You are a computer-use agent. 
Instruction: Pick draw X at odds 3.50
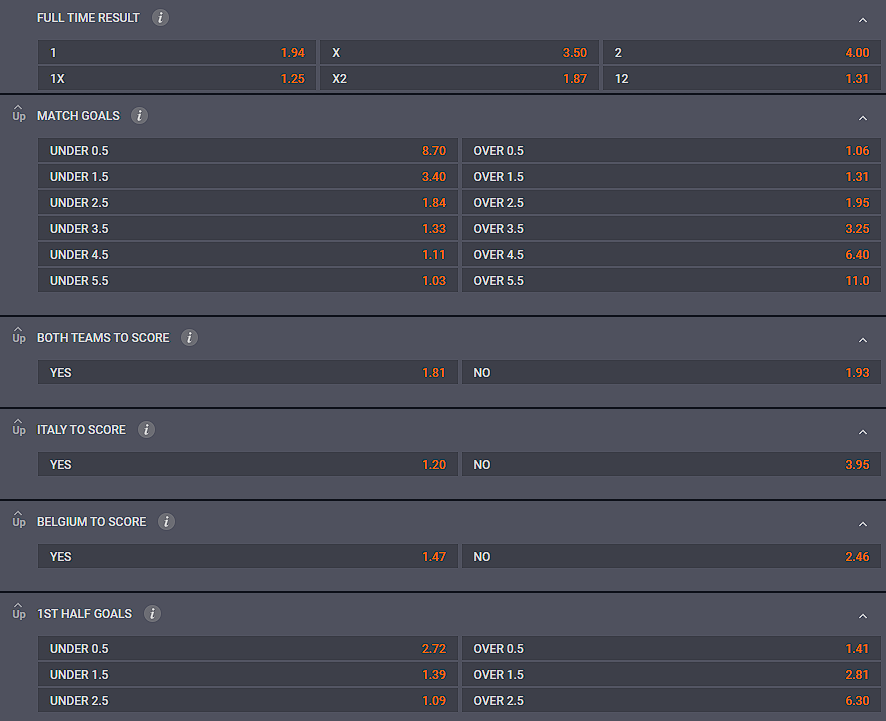point(459,52)
